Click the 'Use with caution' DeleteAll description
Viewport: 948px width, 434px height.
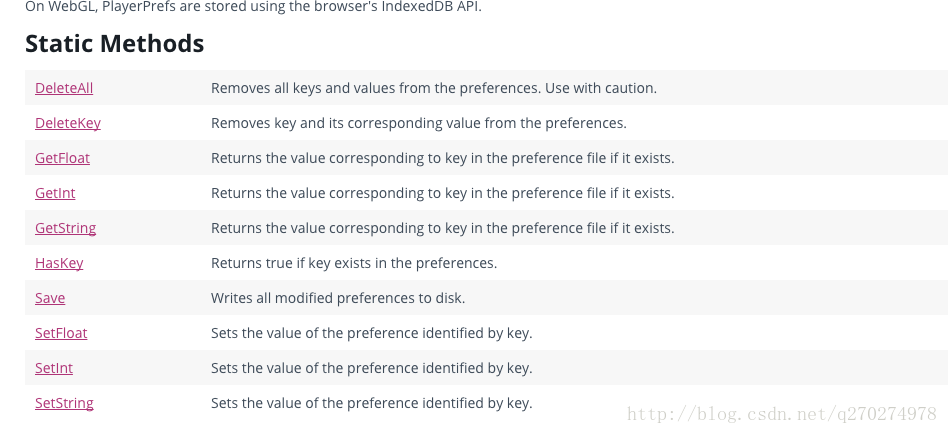(x=433, y=88)
